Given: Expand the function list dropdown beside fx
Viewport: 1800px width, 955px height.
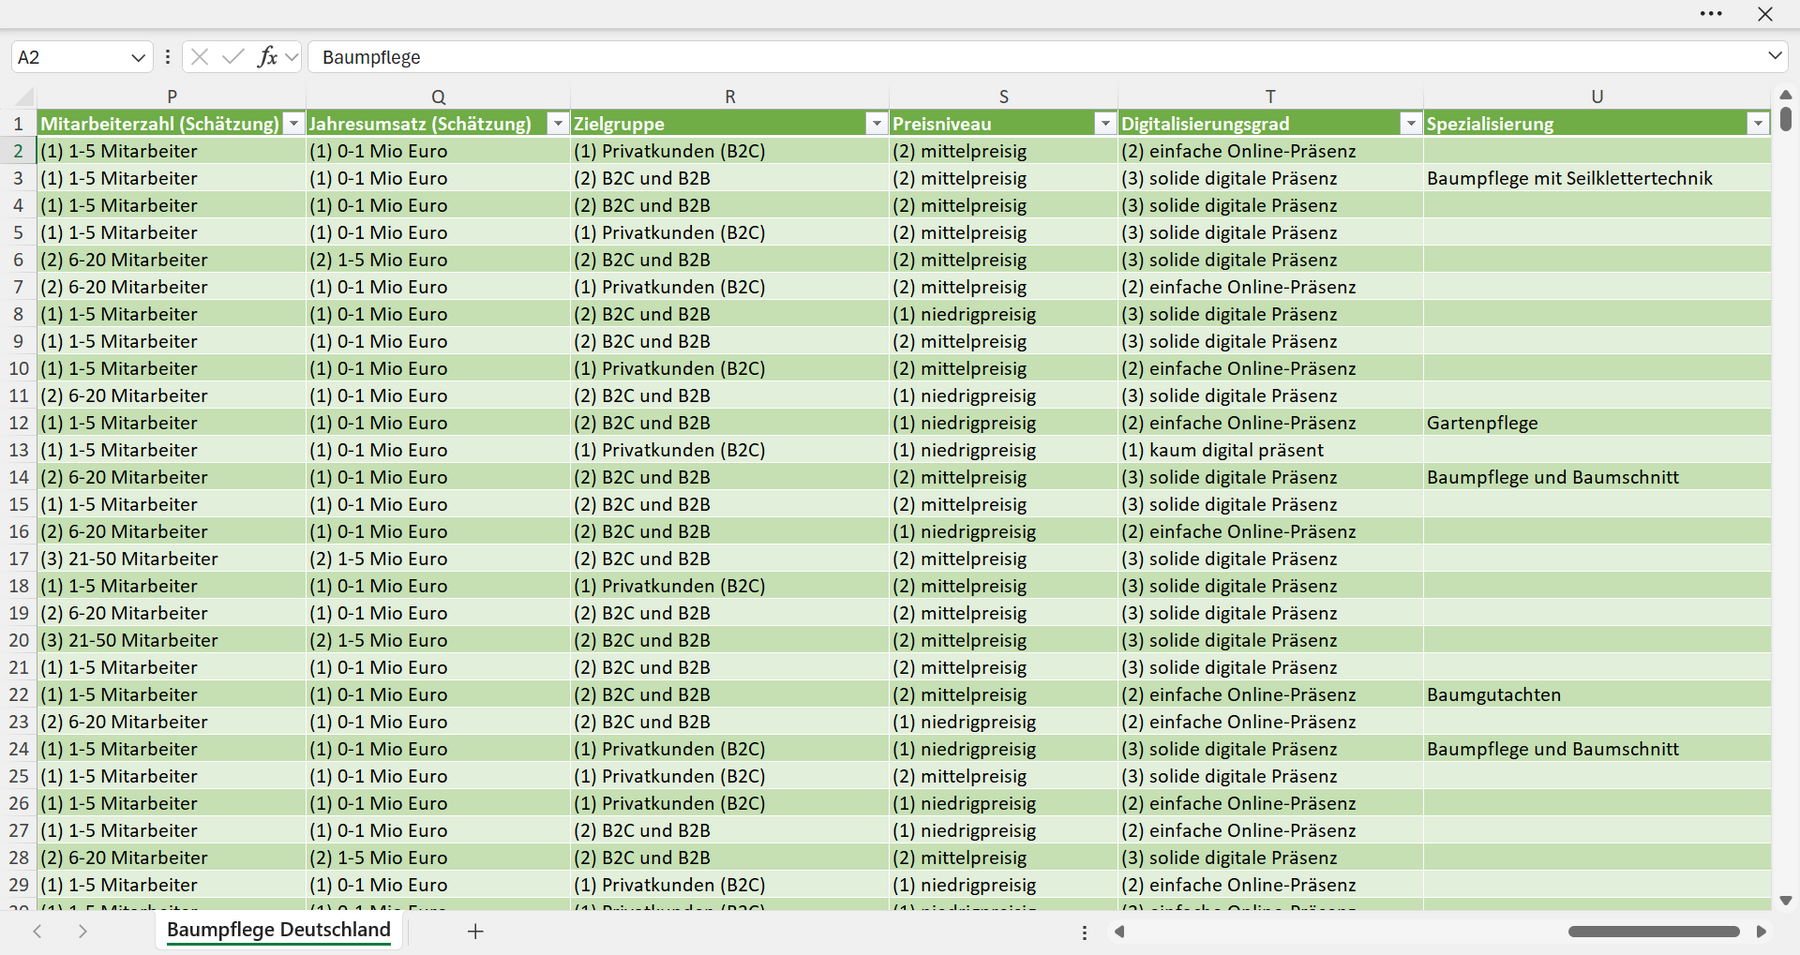Looking at the screenshot, I should click(291, 57).
